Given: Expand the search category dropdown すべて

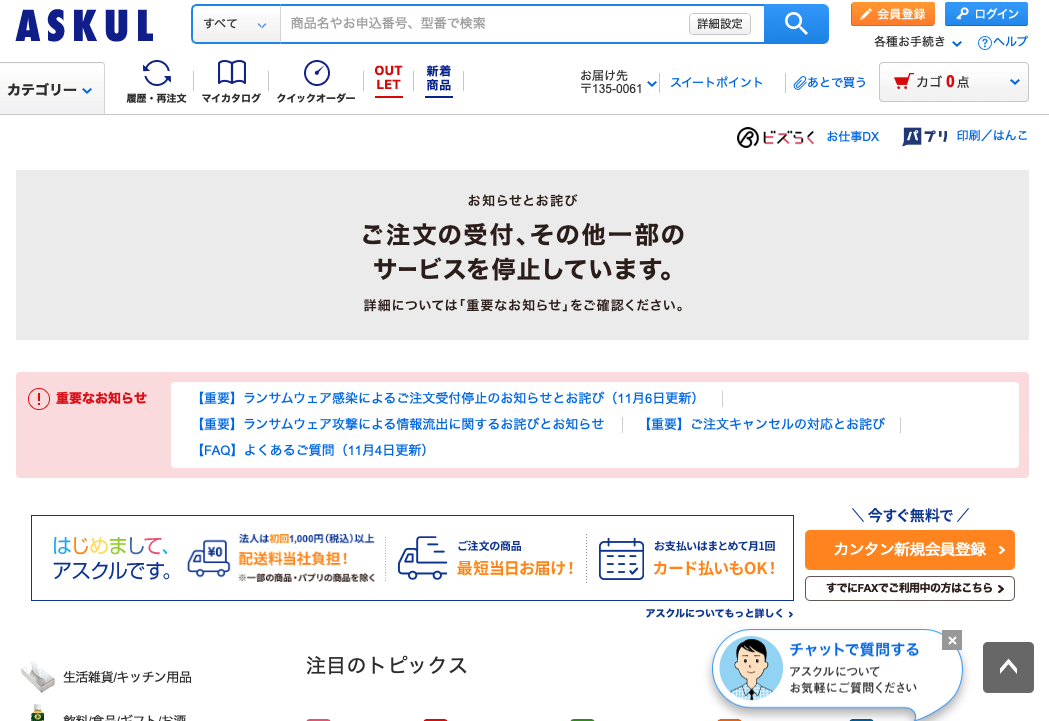Looking at the screenshot, I should pyautogui.click(x=236, y=24).
